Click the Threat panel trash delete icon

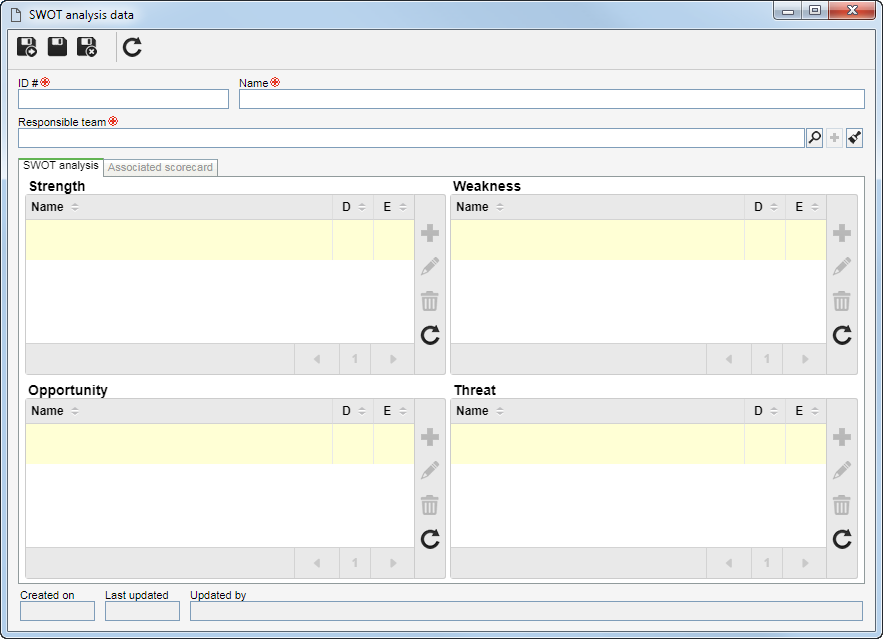point(842,505)
